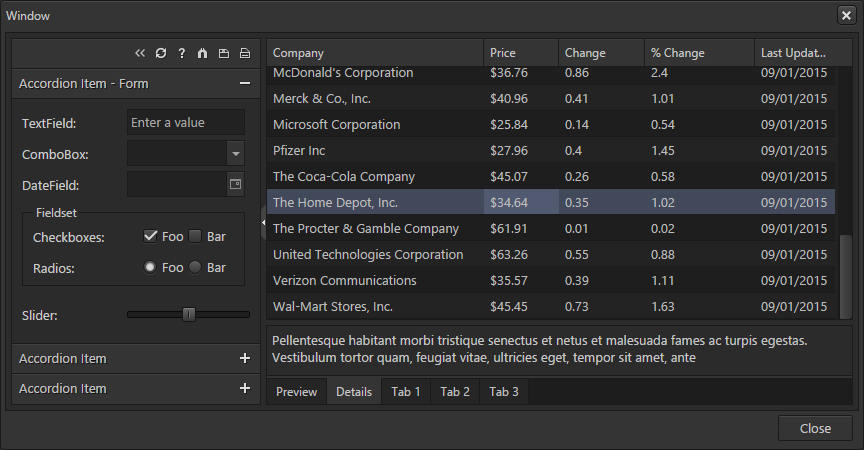Click the 0.14 change cell for Microsoft
Image resolution: width=864 pixels, height=450 pixels.
coord(601,124)
